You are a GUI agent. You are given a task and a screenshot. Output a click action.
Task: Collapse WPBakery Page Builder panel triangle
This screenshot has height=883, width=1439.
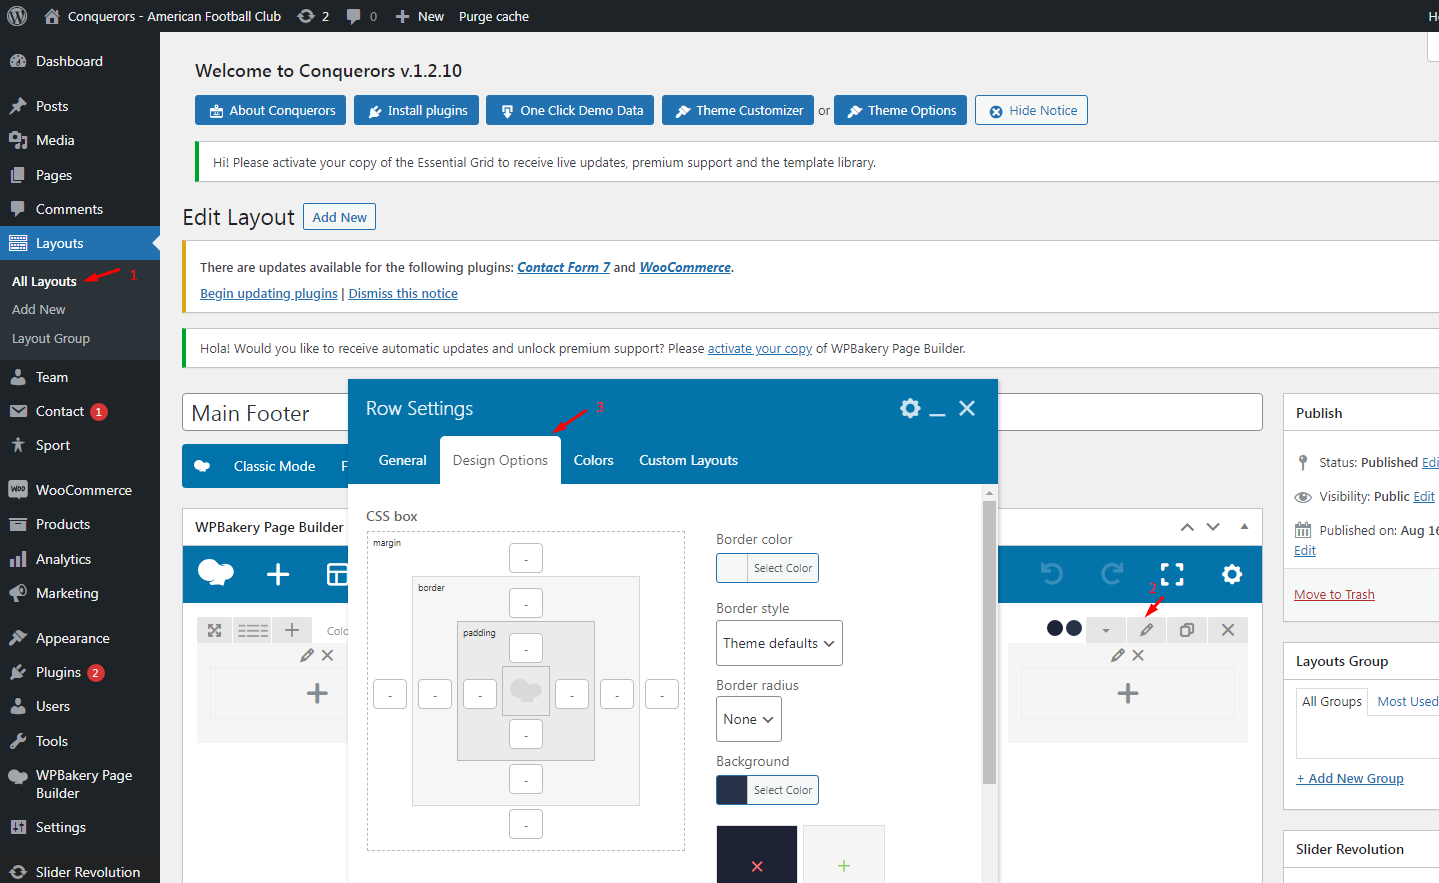click(x=1244, y=526)
